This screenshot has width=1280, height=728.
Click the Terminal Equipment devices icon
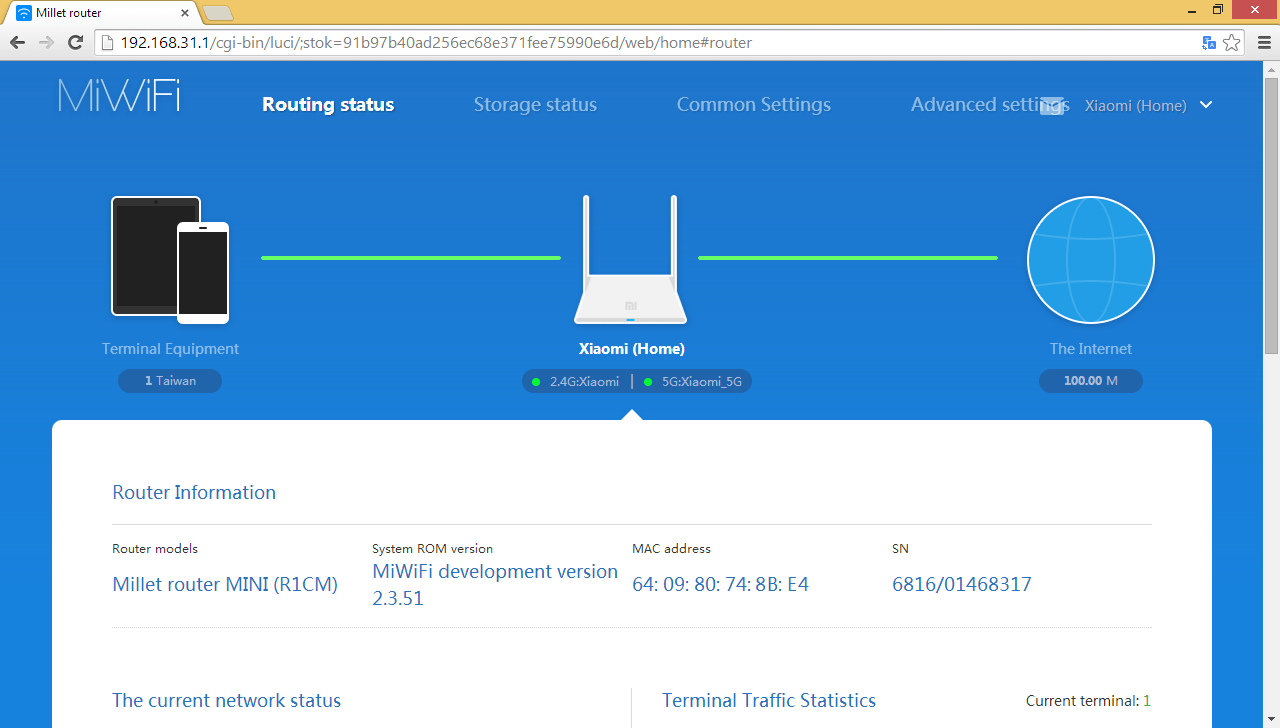tap(170, 260)
